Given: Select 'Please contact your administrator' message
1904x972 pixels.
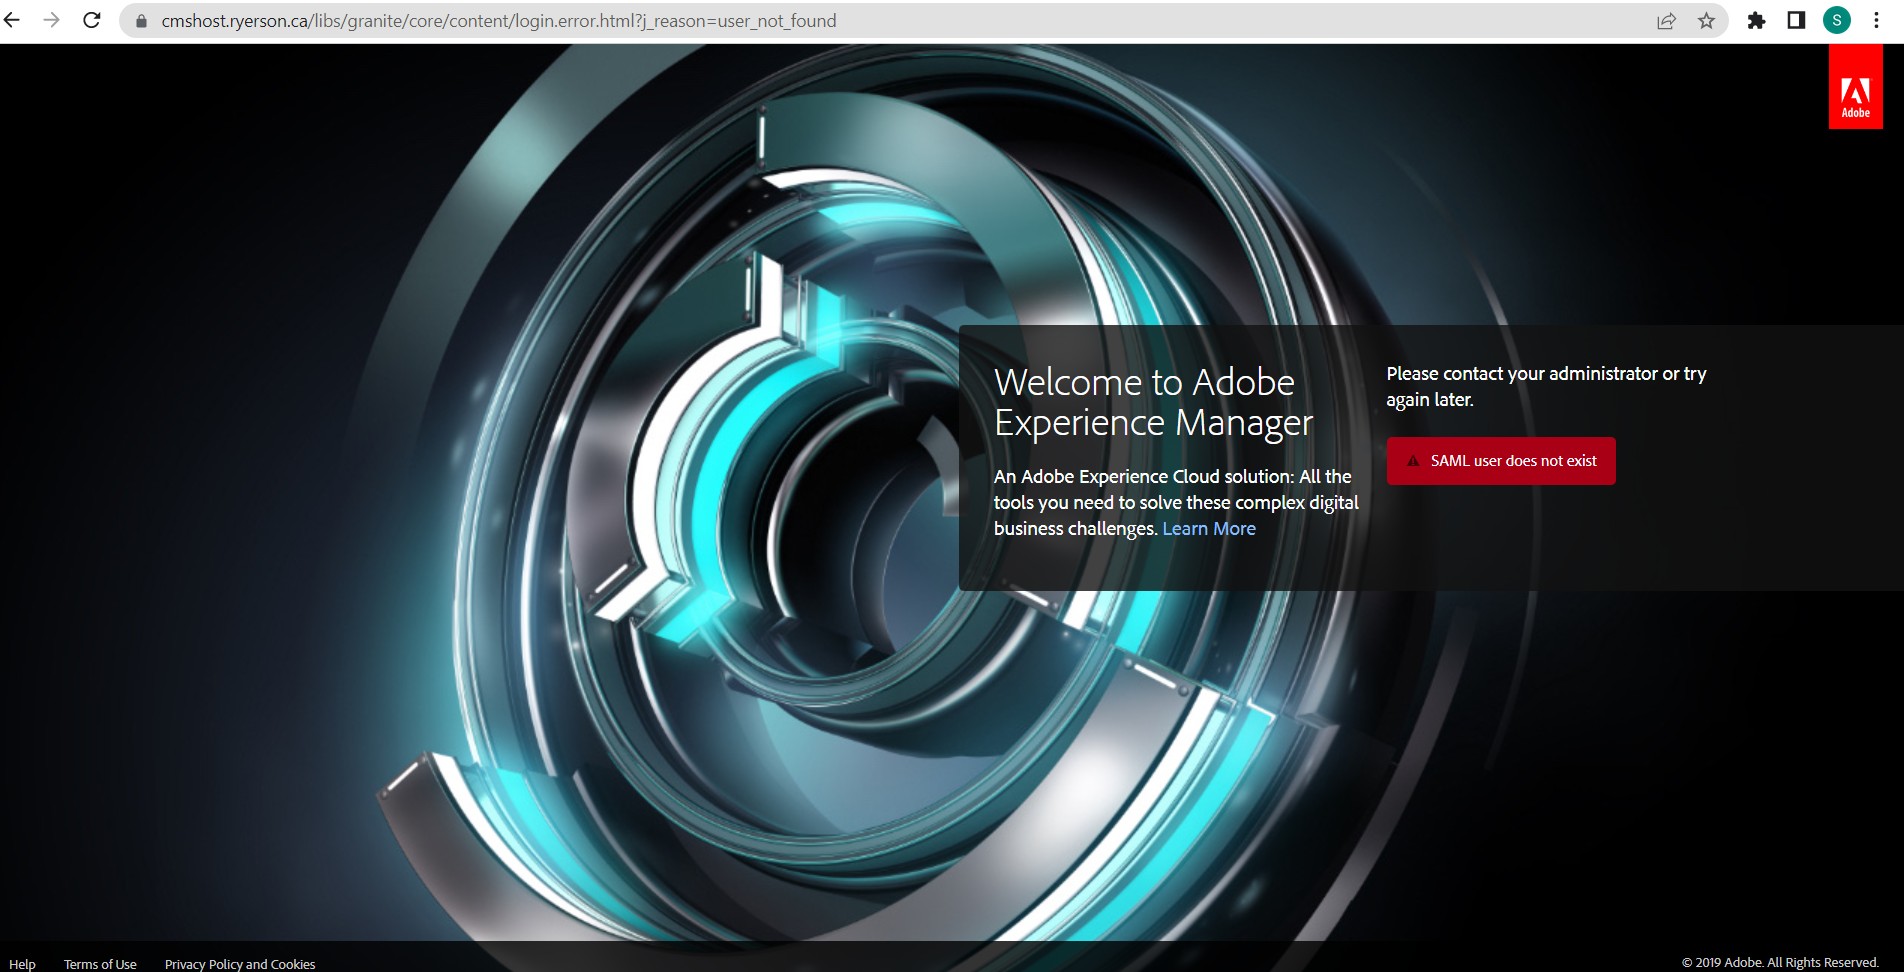Looking at the screenshot, I should coord(1546,386).
